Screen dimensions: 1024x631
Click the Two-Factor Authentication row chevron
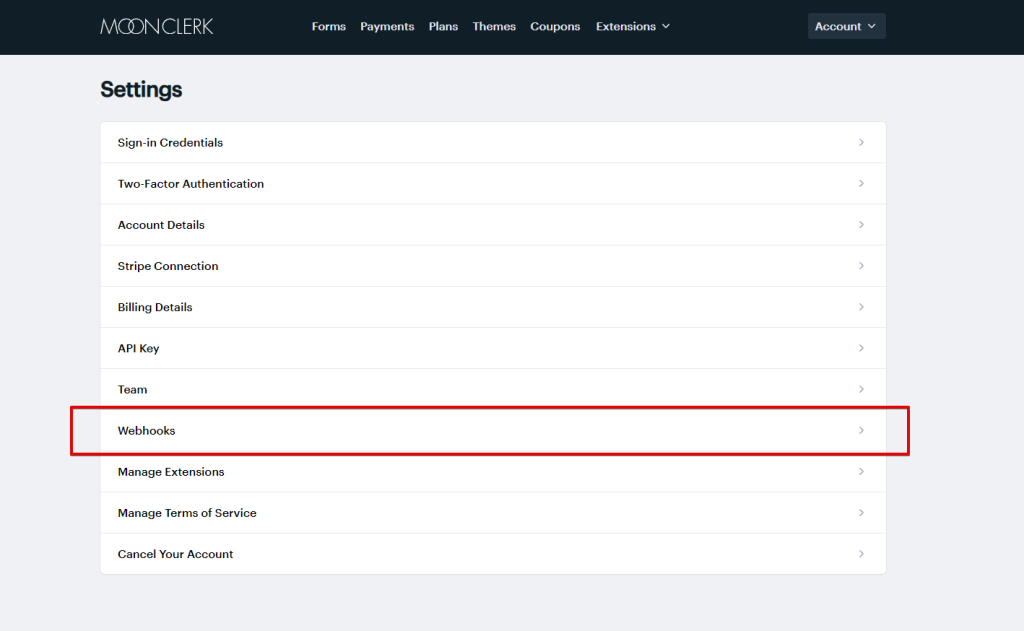(x=861, y=184)
